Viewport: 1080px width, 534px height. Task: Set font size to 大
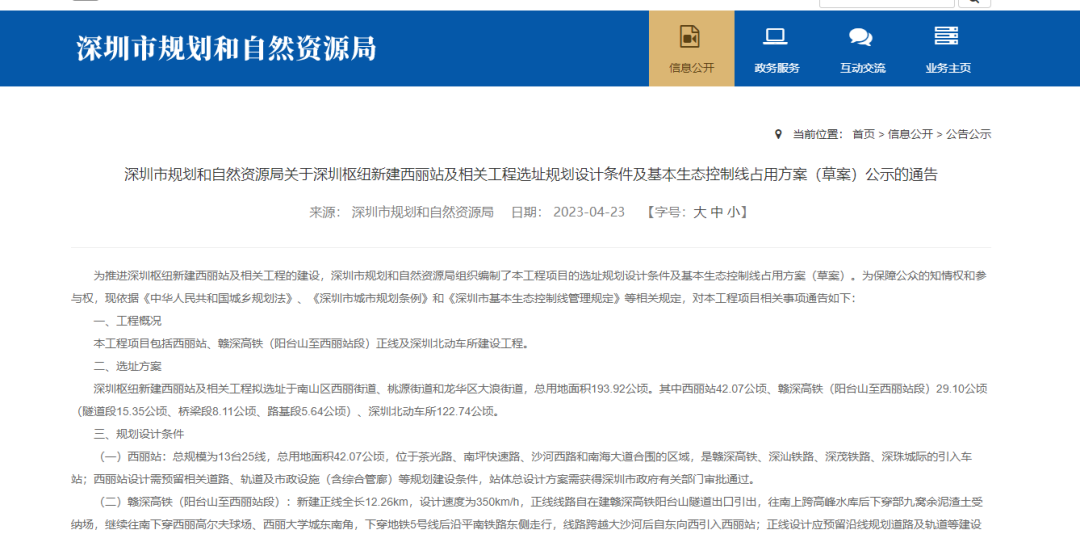699,212
